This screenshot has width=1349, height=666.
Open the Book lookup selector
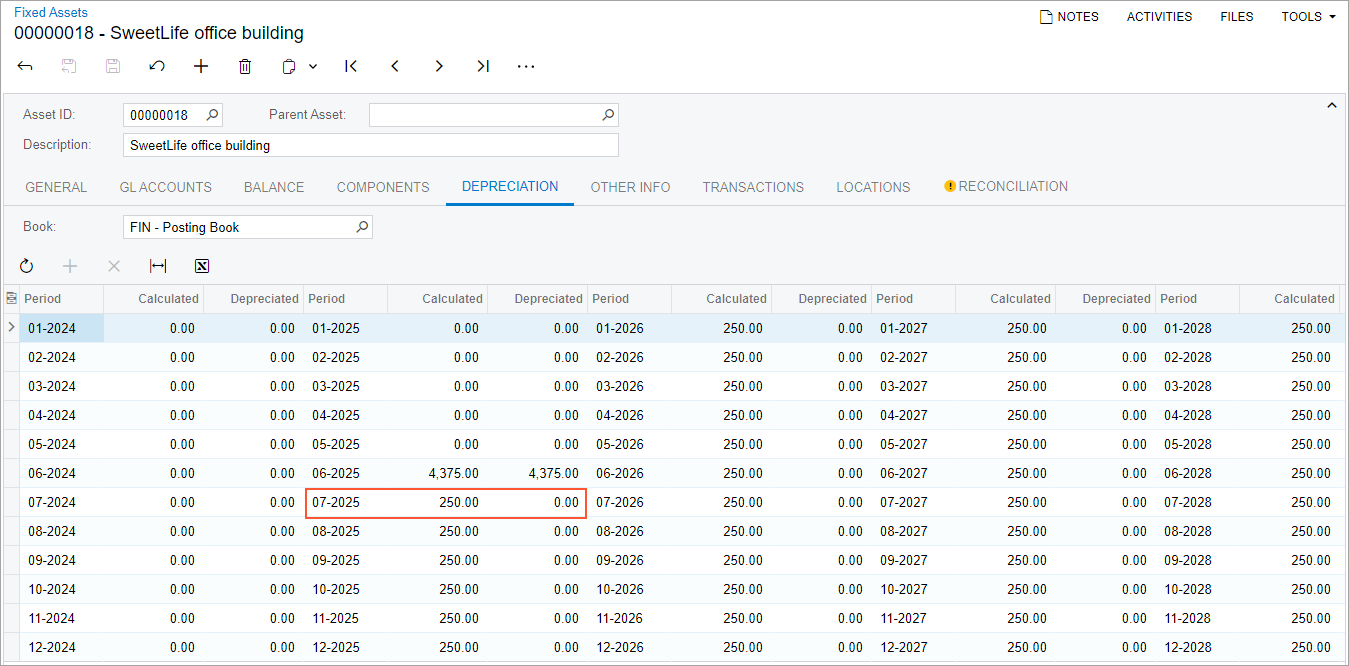click(363, 227)
